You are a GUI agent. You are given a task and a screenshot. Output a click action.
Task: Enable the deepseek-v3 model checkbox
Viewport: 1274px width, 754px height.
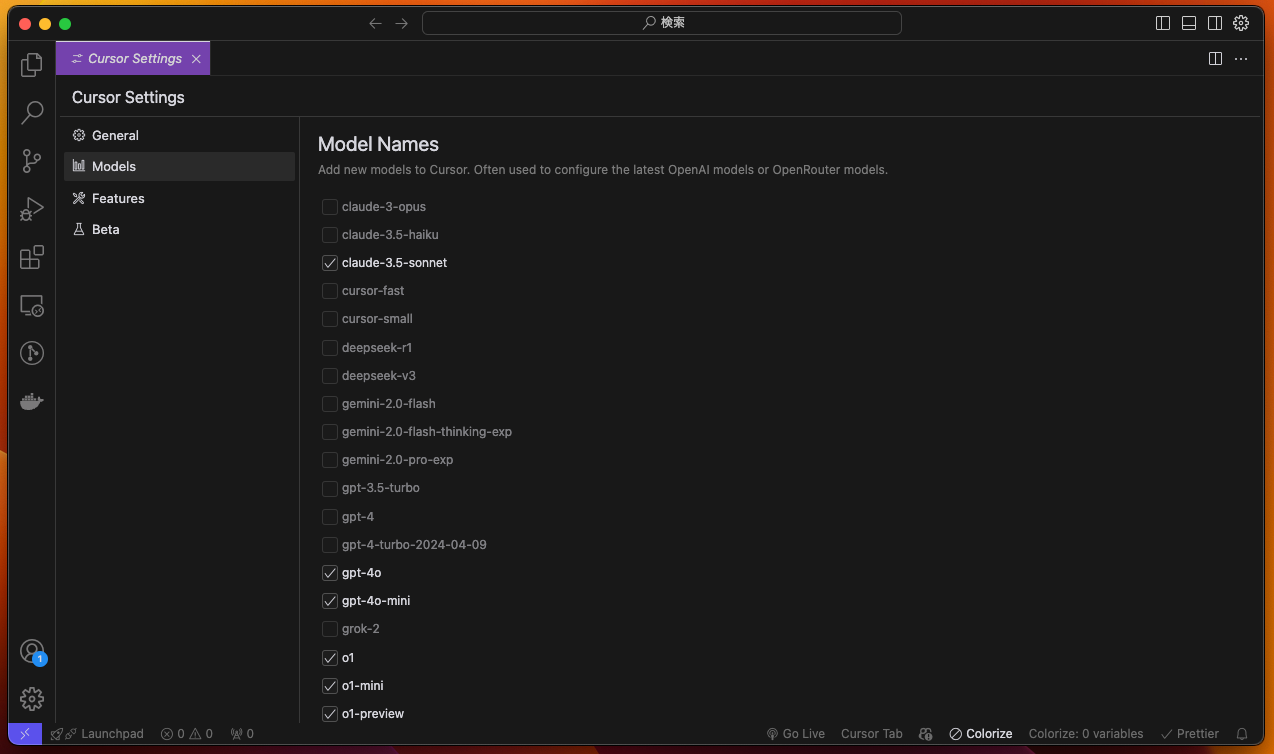329,376
